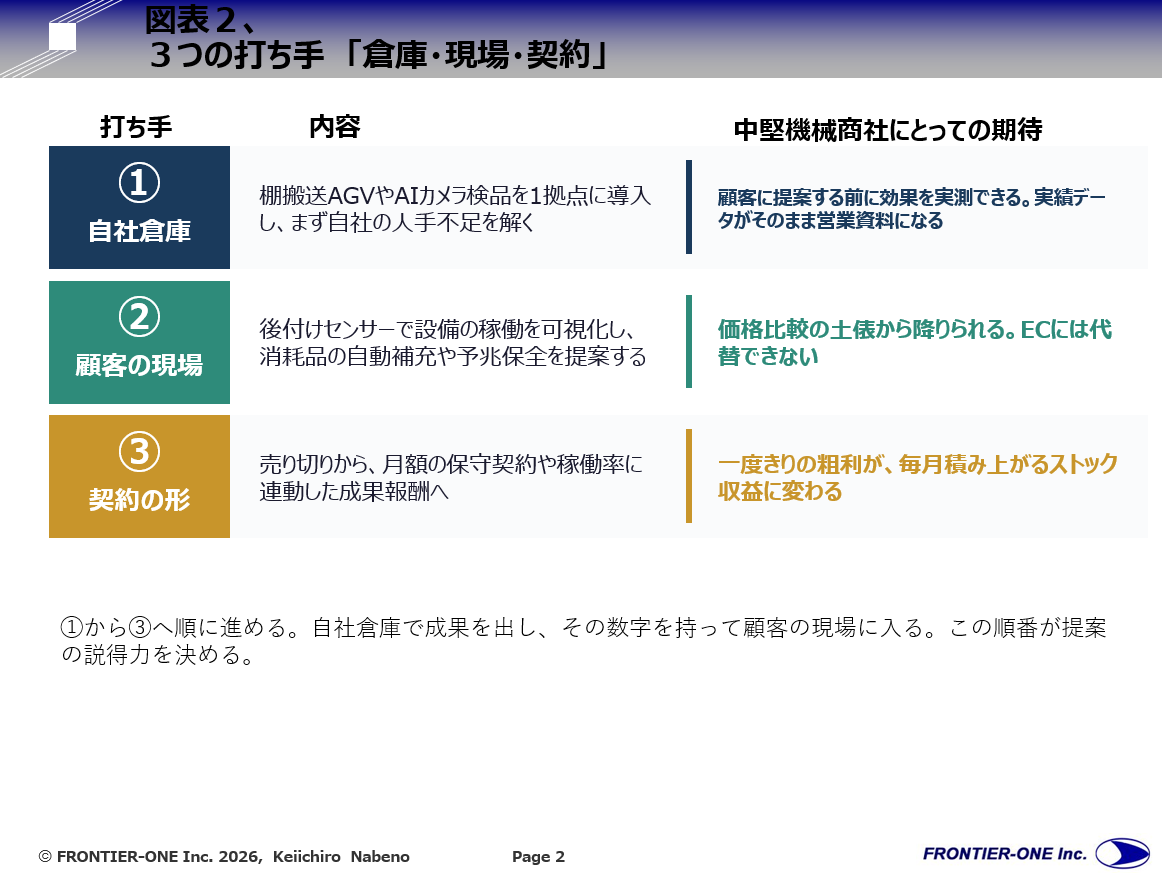Select the 自社倉庫 label in navy box
This screenshot has width=1162, height=873.
(x=139, y=231)
